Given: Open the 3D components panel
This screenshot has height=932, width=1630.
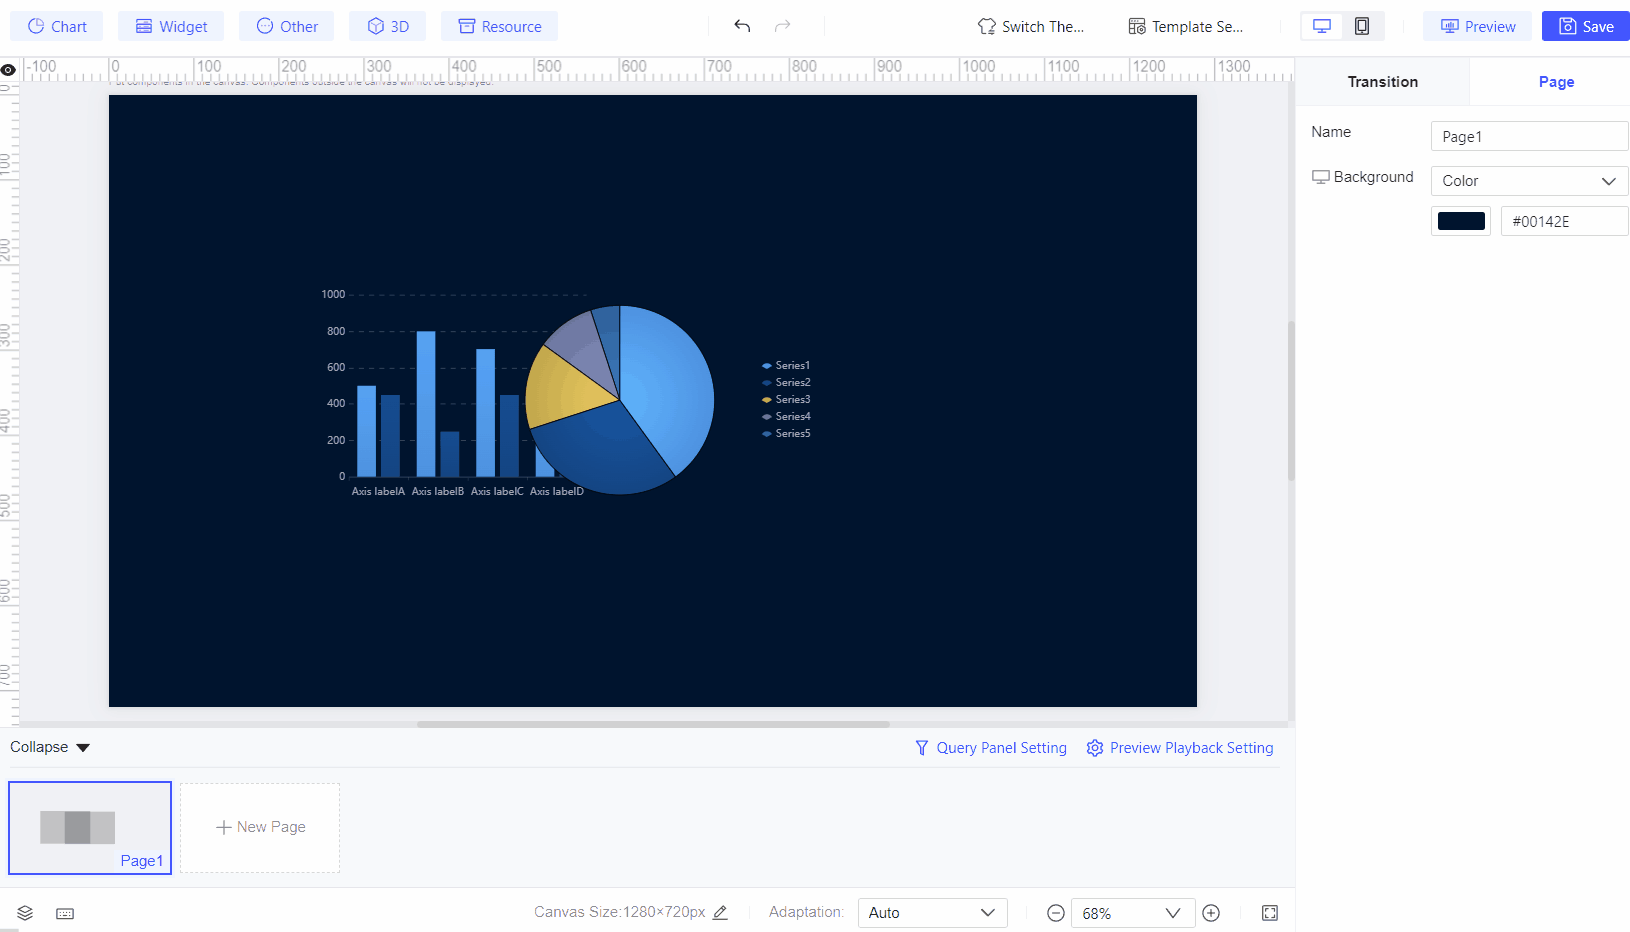Looking at the screenshot, I should tap(387, 26).
